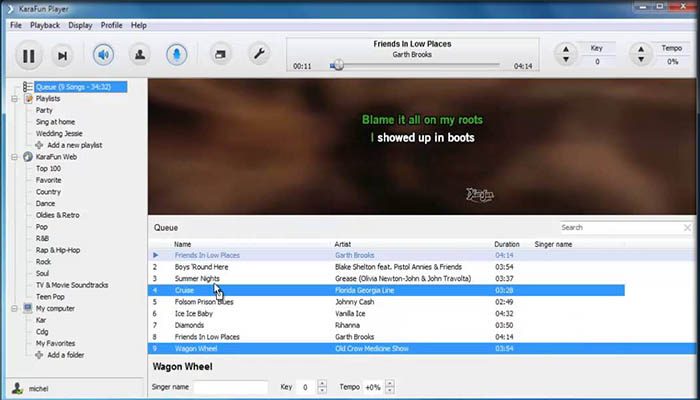This screenshot has width=700, height=400.
Task: Browse the Pop category
Action: 42,227
